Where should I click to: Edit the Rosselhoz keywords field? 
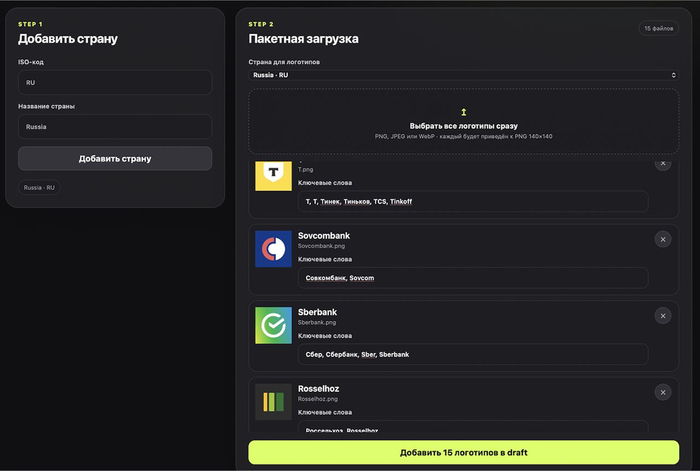[473, 427]
